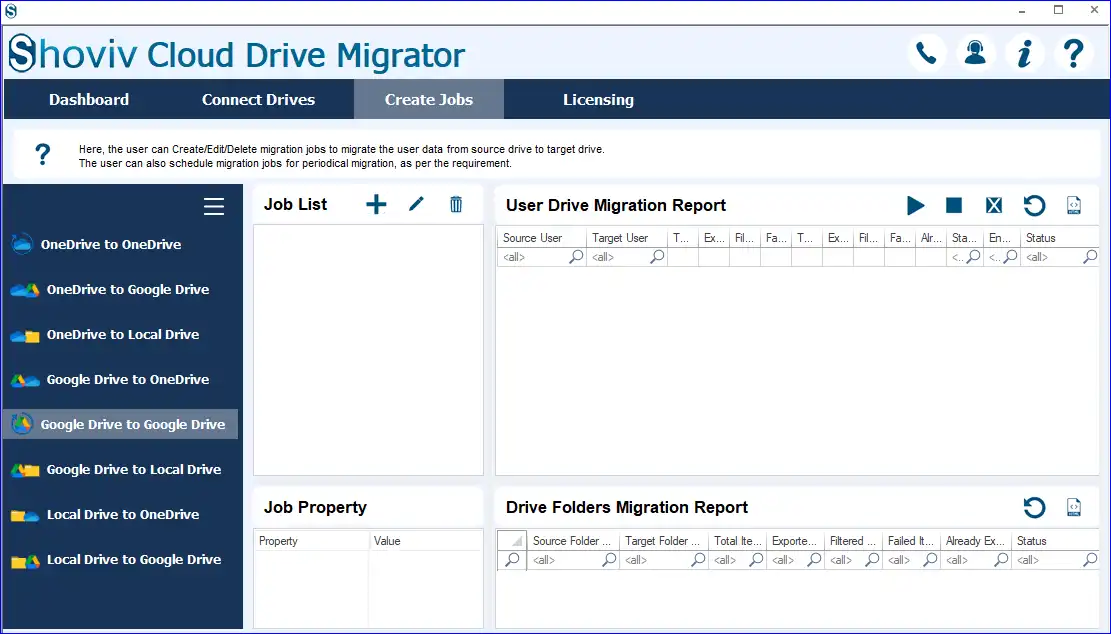Open the Licensing tab
Viewport: 1111px width, 634px height.
click(x=598, y=99)
